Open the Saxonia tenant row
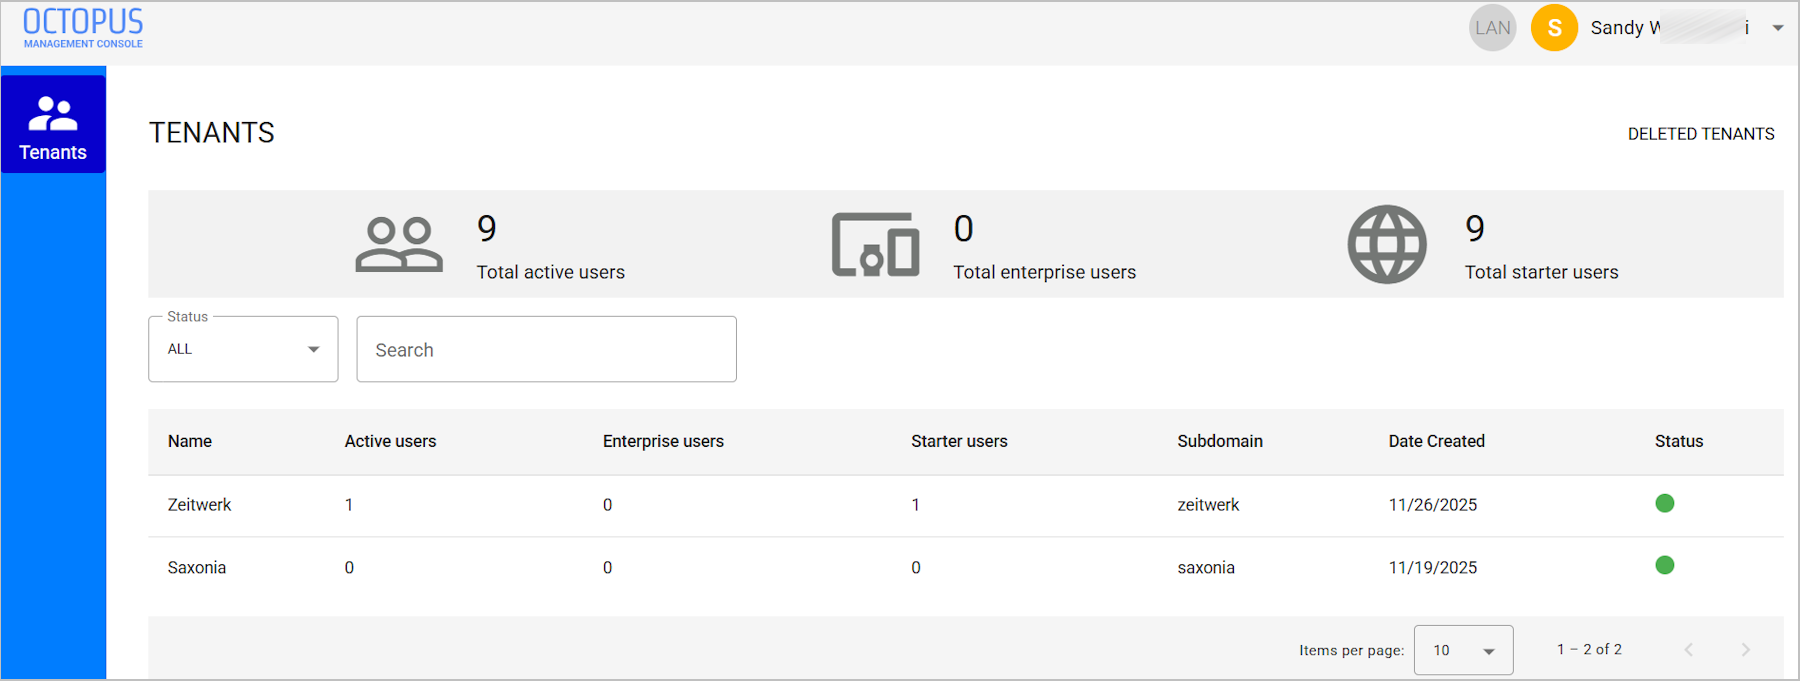Viewport: 1800px width, 681px height. click(x=966, y=568)
